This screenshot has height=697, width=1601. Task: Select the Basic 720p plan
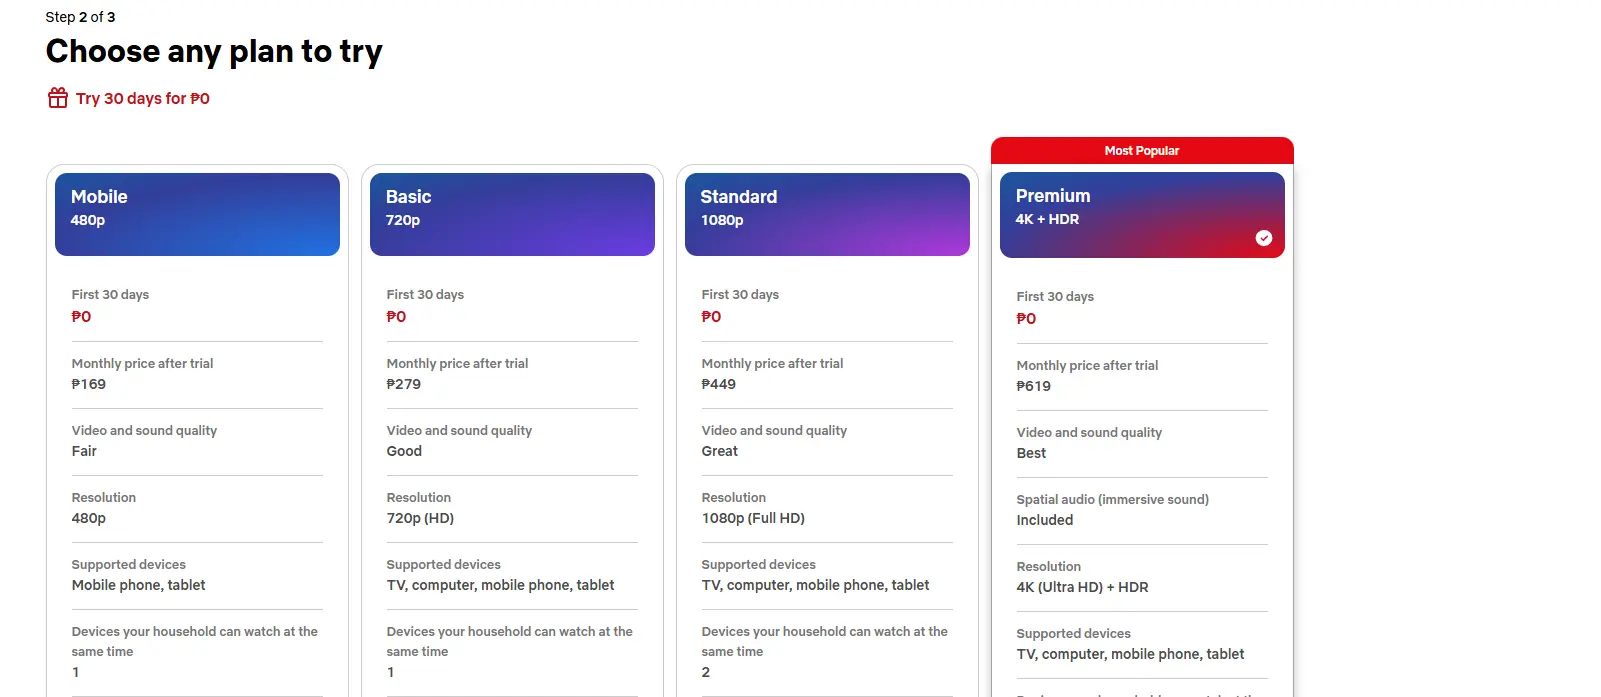pyautogui.click(x=512, y=214)
